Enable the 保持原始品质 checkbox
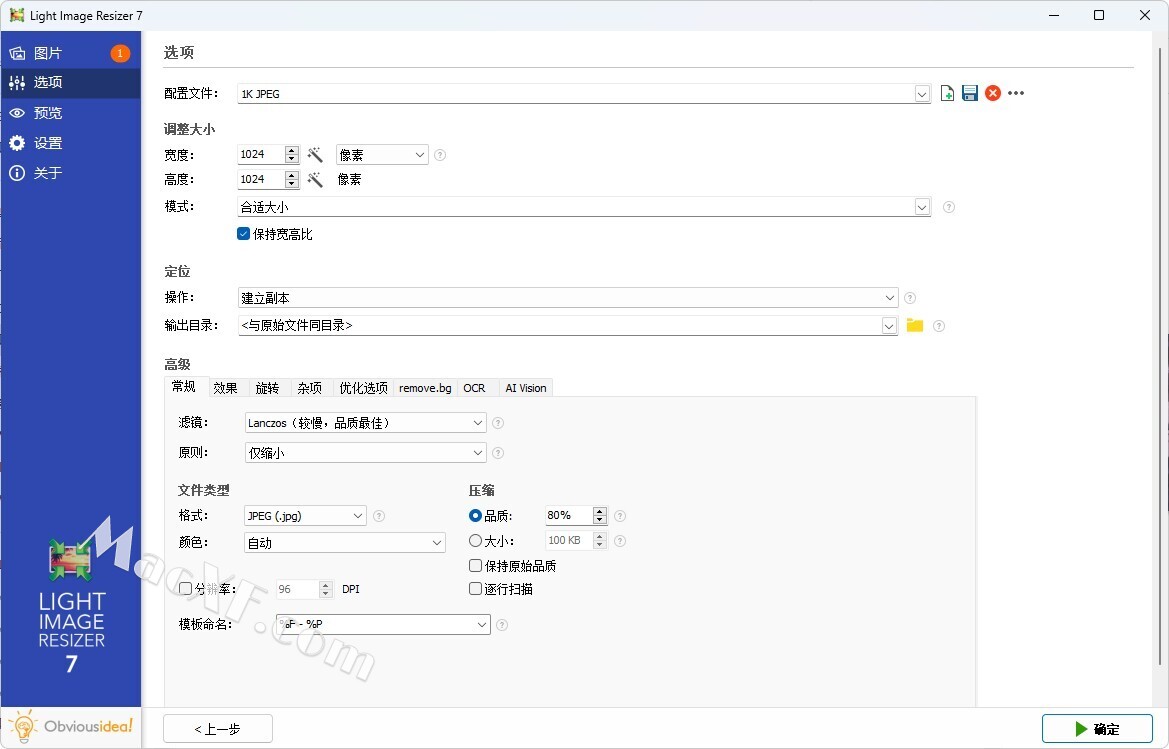This screenshot has width=1169, height=749. [x=476, y=566]
